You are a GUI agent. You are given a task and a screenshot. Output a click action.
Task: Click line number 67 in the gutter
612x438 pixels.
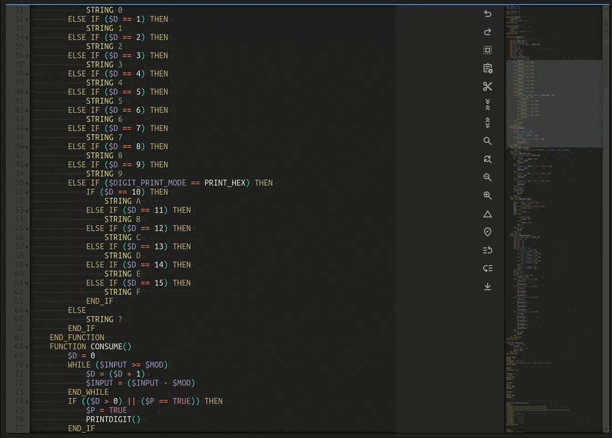coord(20,337)
